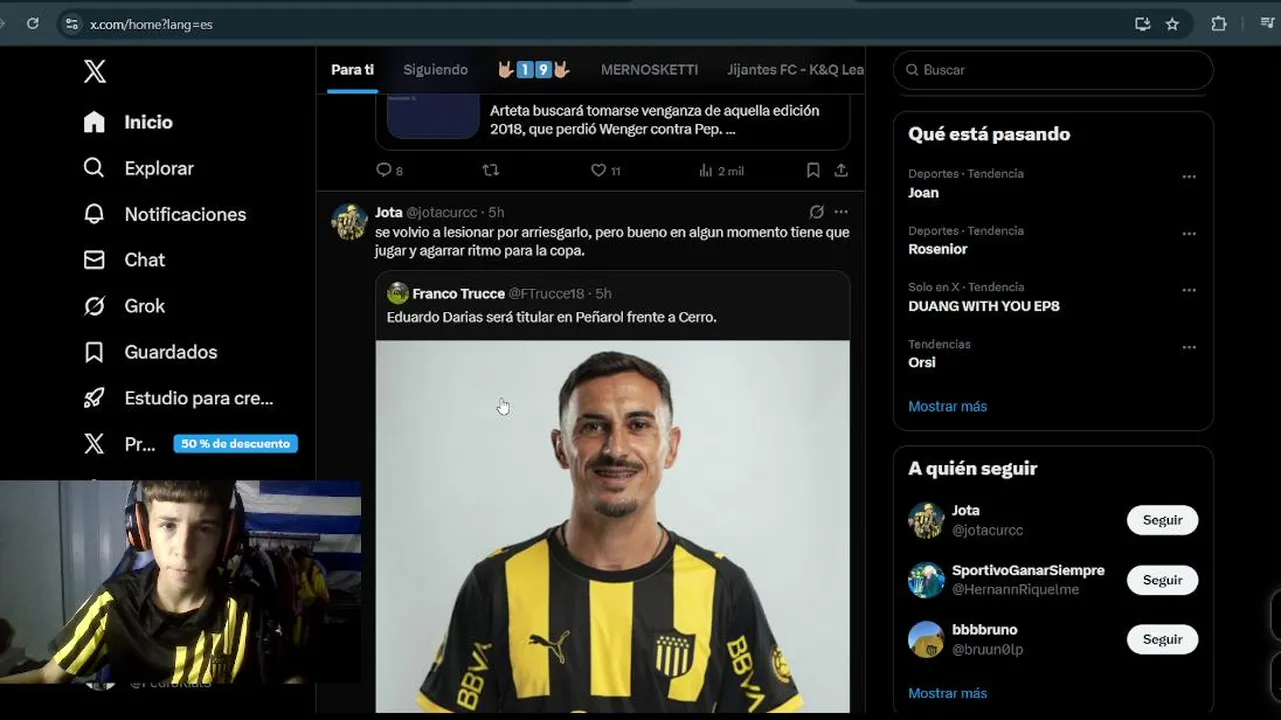Share the Arteta post
The image size is (1281, 720).
(841, 171)
